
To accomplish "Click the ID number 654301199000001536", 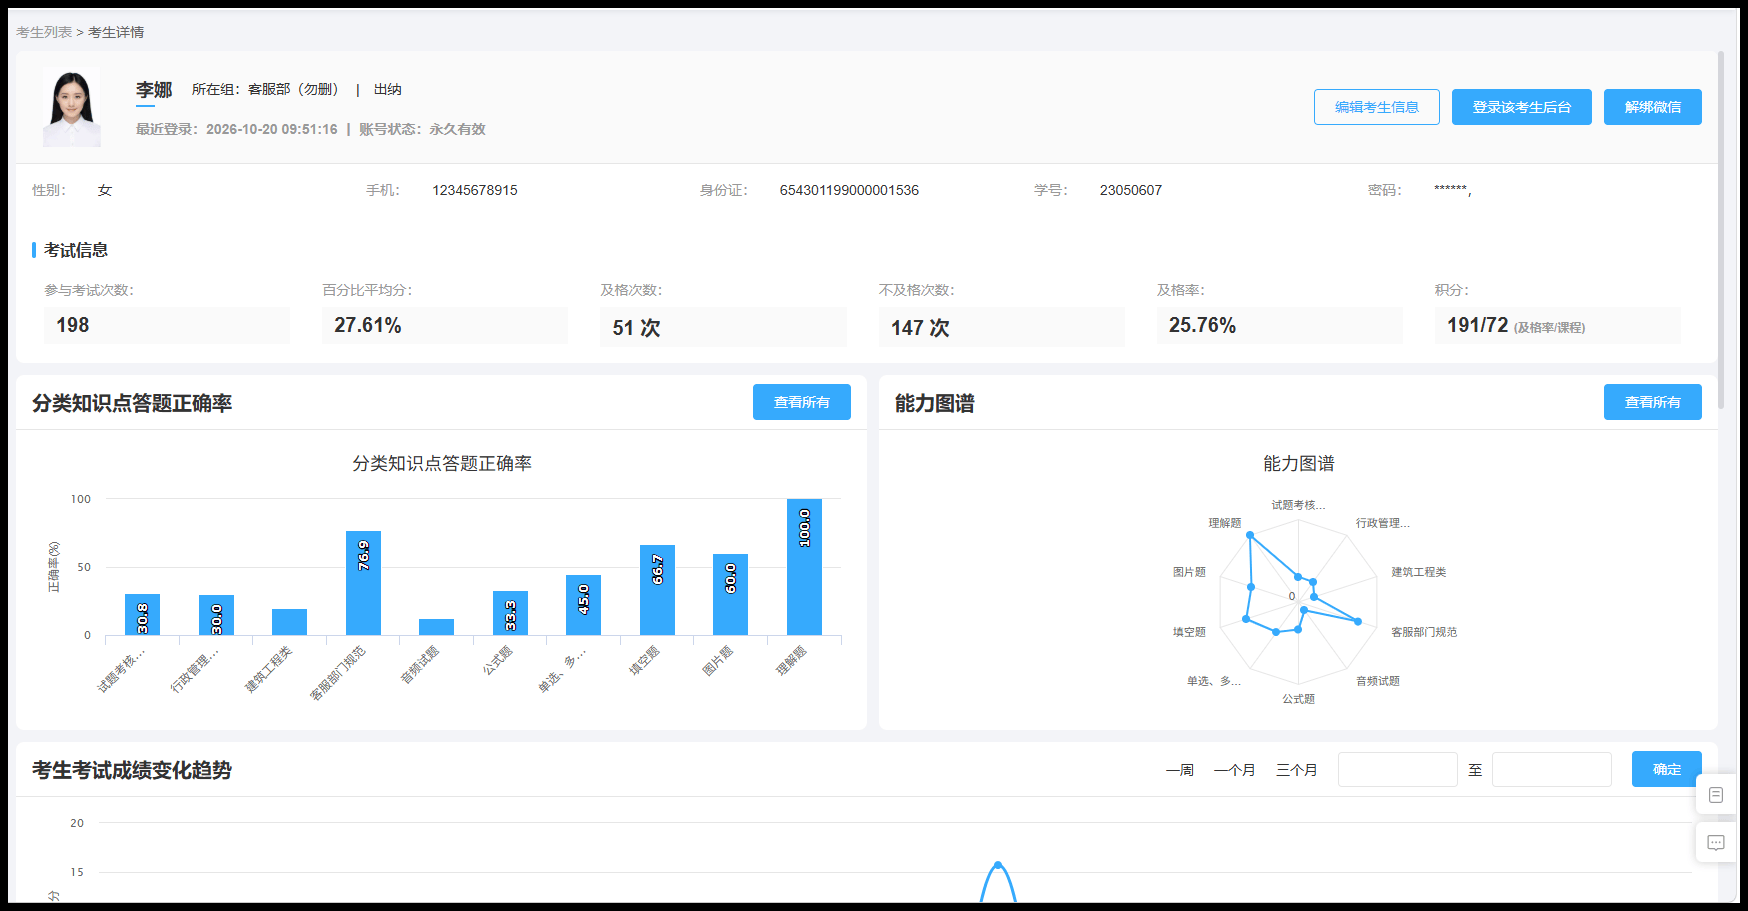I will (x=849, y=190).
